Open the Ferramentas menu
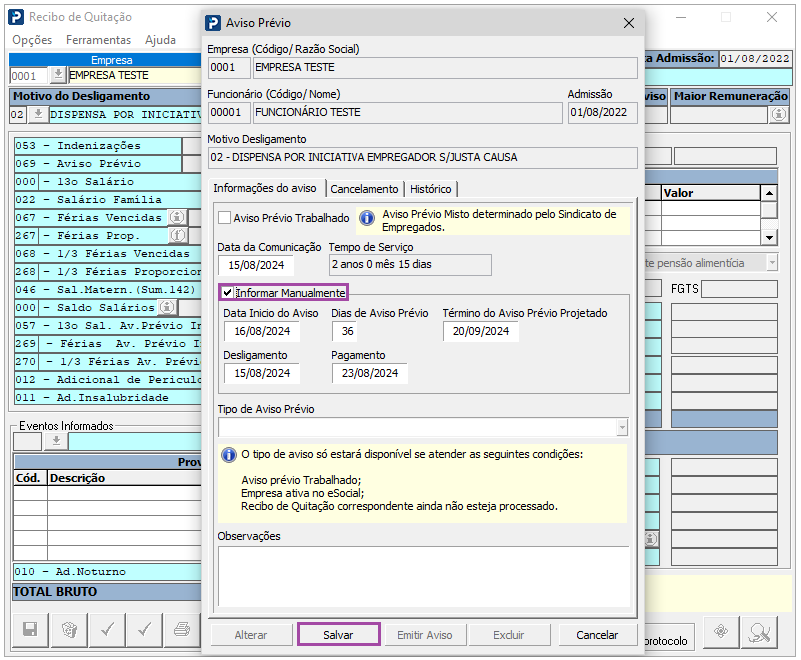 99,40
